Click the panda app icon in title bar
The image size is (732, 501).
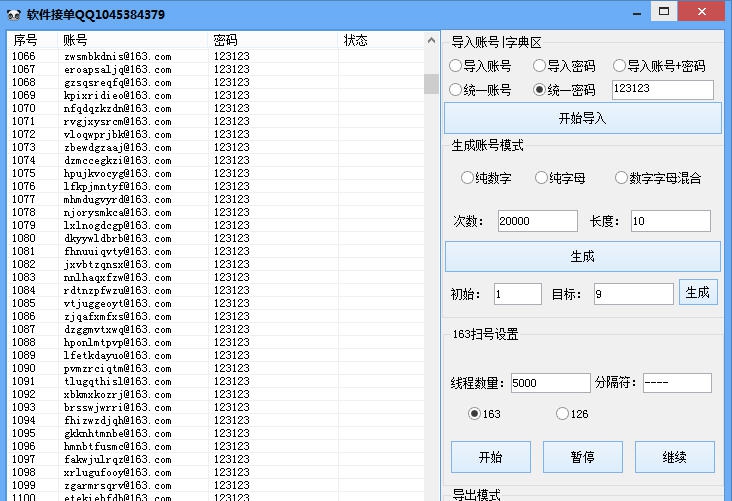14,14
